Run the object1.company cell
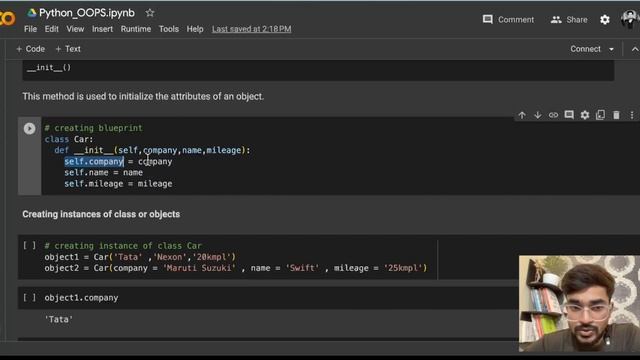The width and height of the screenshot is (640, 360). [x=29, y=298]
